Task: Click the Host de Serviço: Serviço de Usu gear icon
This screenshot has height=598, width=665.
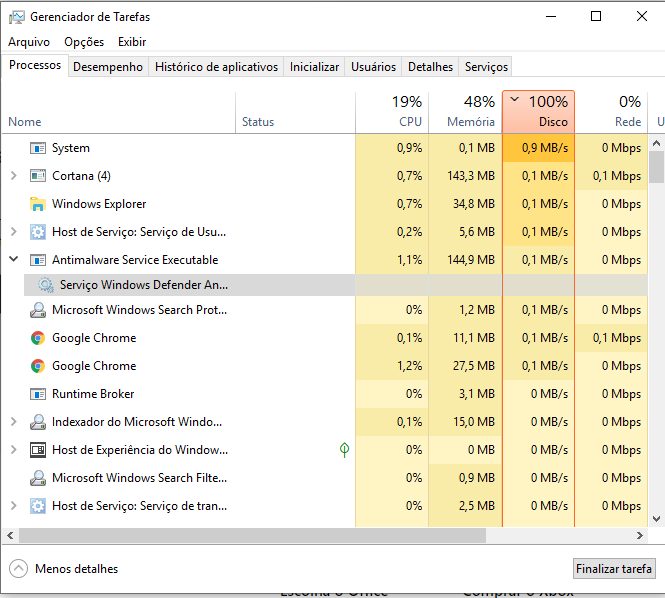Action: (x=38, y=232)
